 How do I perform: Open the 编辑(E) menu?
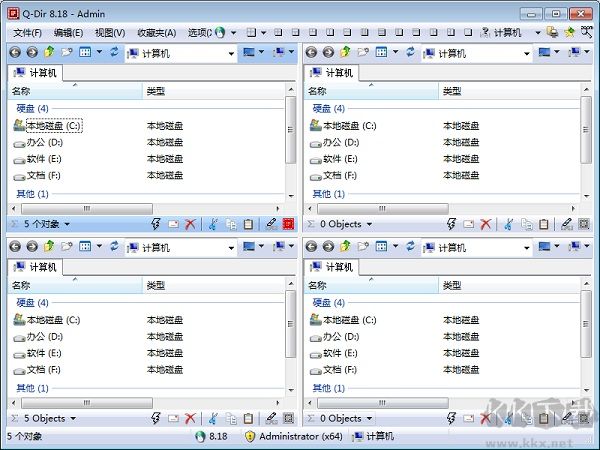(x=68, y=33)
